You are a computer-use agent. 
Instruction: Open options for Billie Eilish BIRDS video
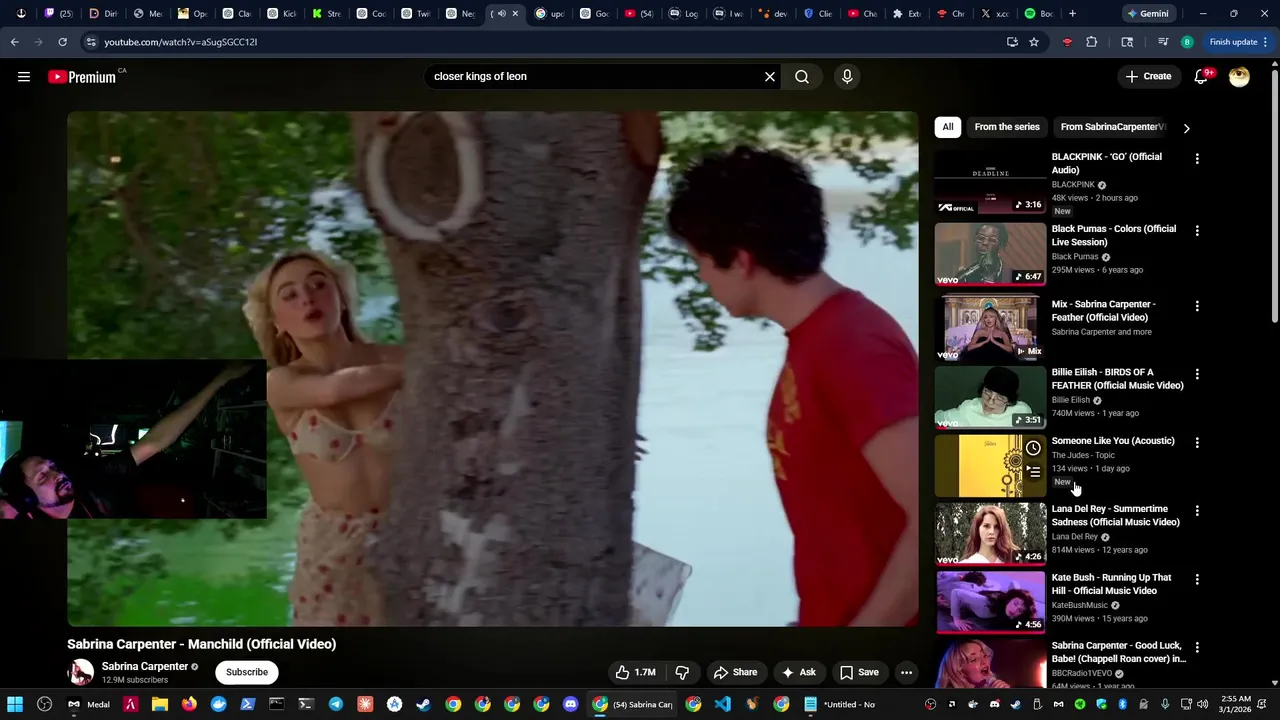coord(1197,373)
